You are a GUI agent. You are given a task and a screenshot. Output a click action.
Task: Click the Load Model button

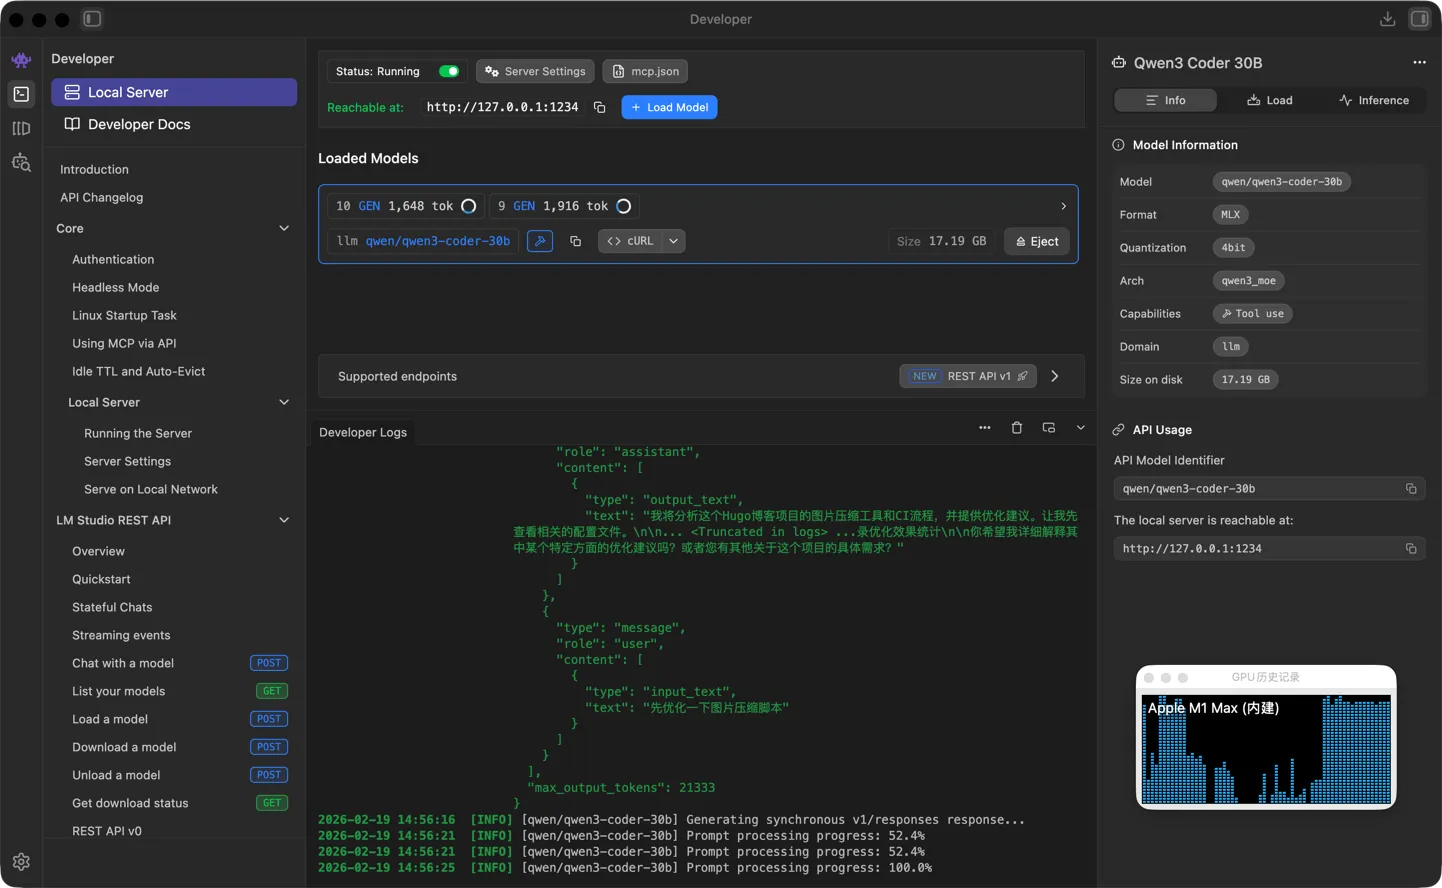coord(669,107)
